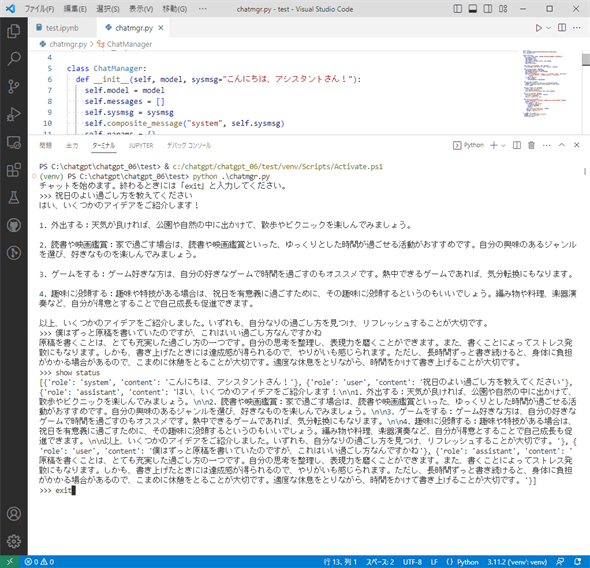590x568 pixels.
Task: Select interpreter 3.11.2 (venv: venv)
Action: click(x=517, y=562)
